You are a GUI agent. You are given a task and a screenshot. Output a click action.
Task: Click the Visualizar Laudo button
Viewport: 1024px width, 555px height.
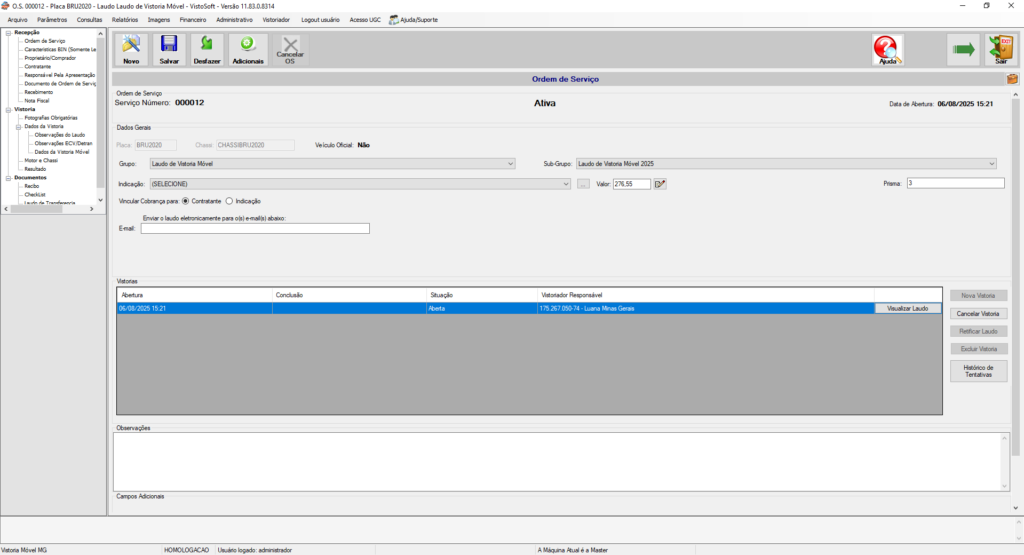click(907, 309)
